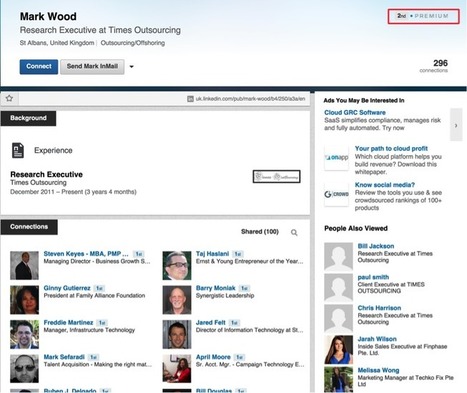Open Jarah Wilson profile link
The height and width of the screenshot is (393, 467).
377,339
